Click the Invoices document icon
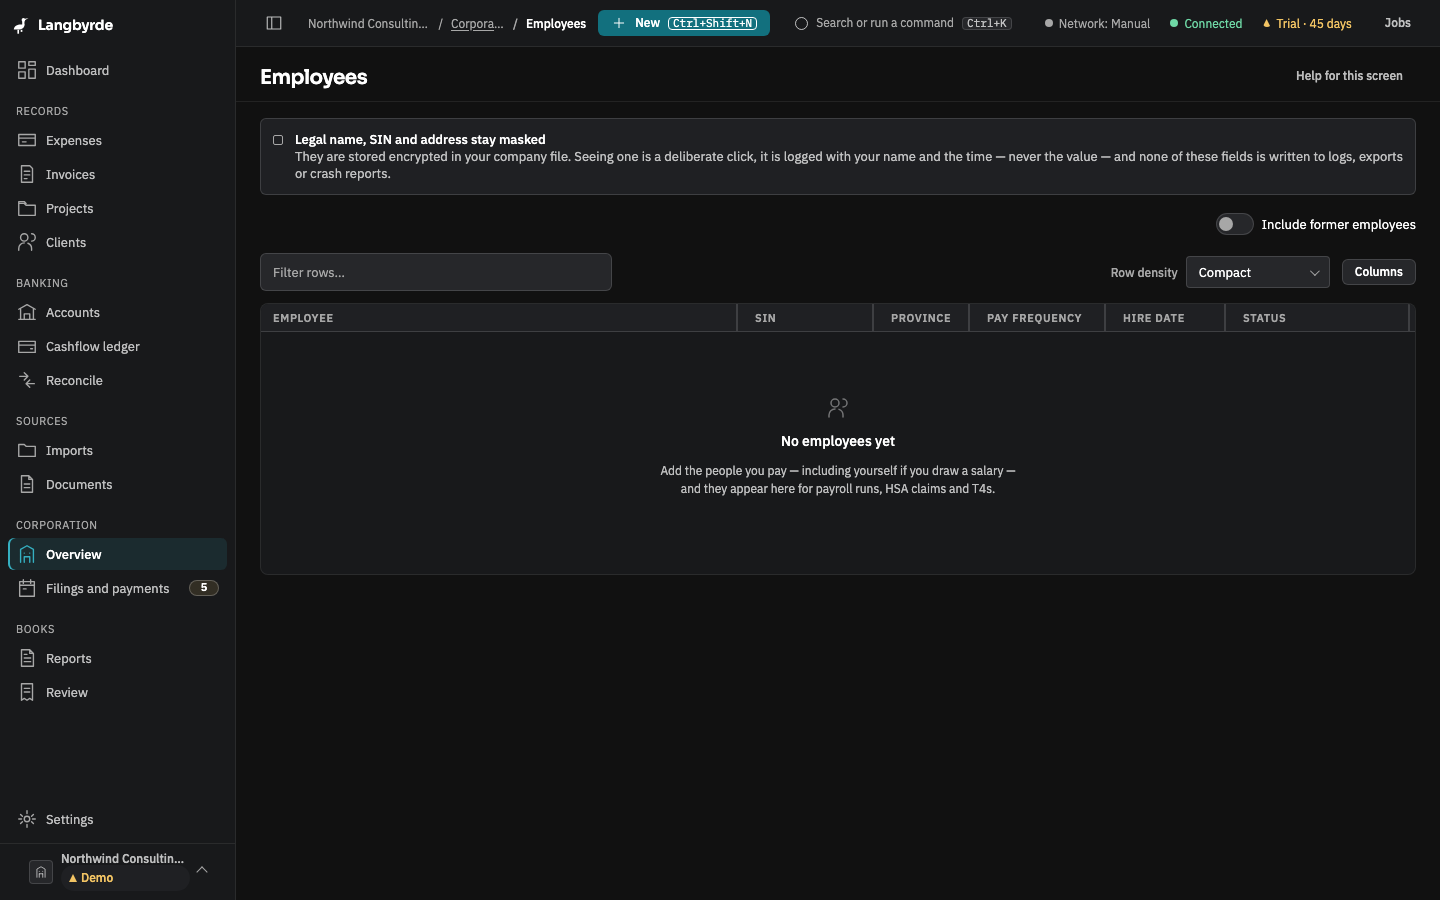 click(27, 174)
